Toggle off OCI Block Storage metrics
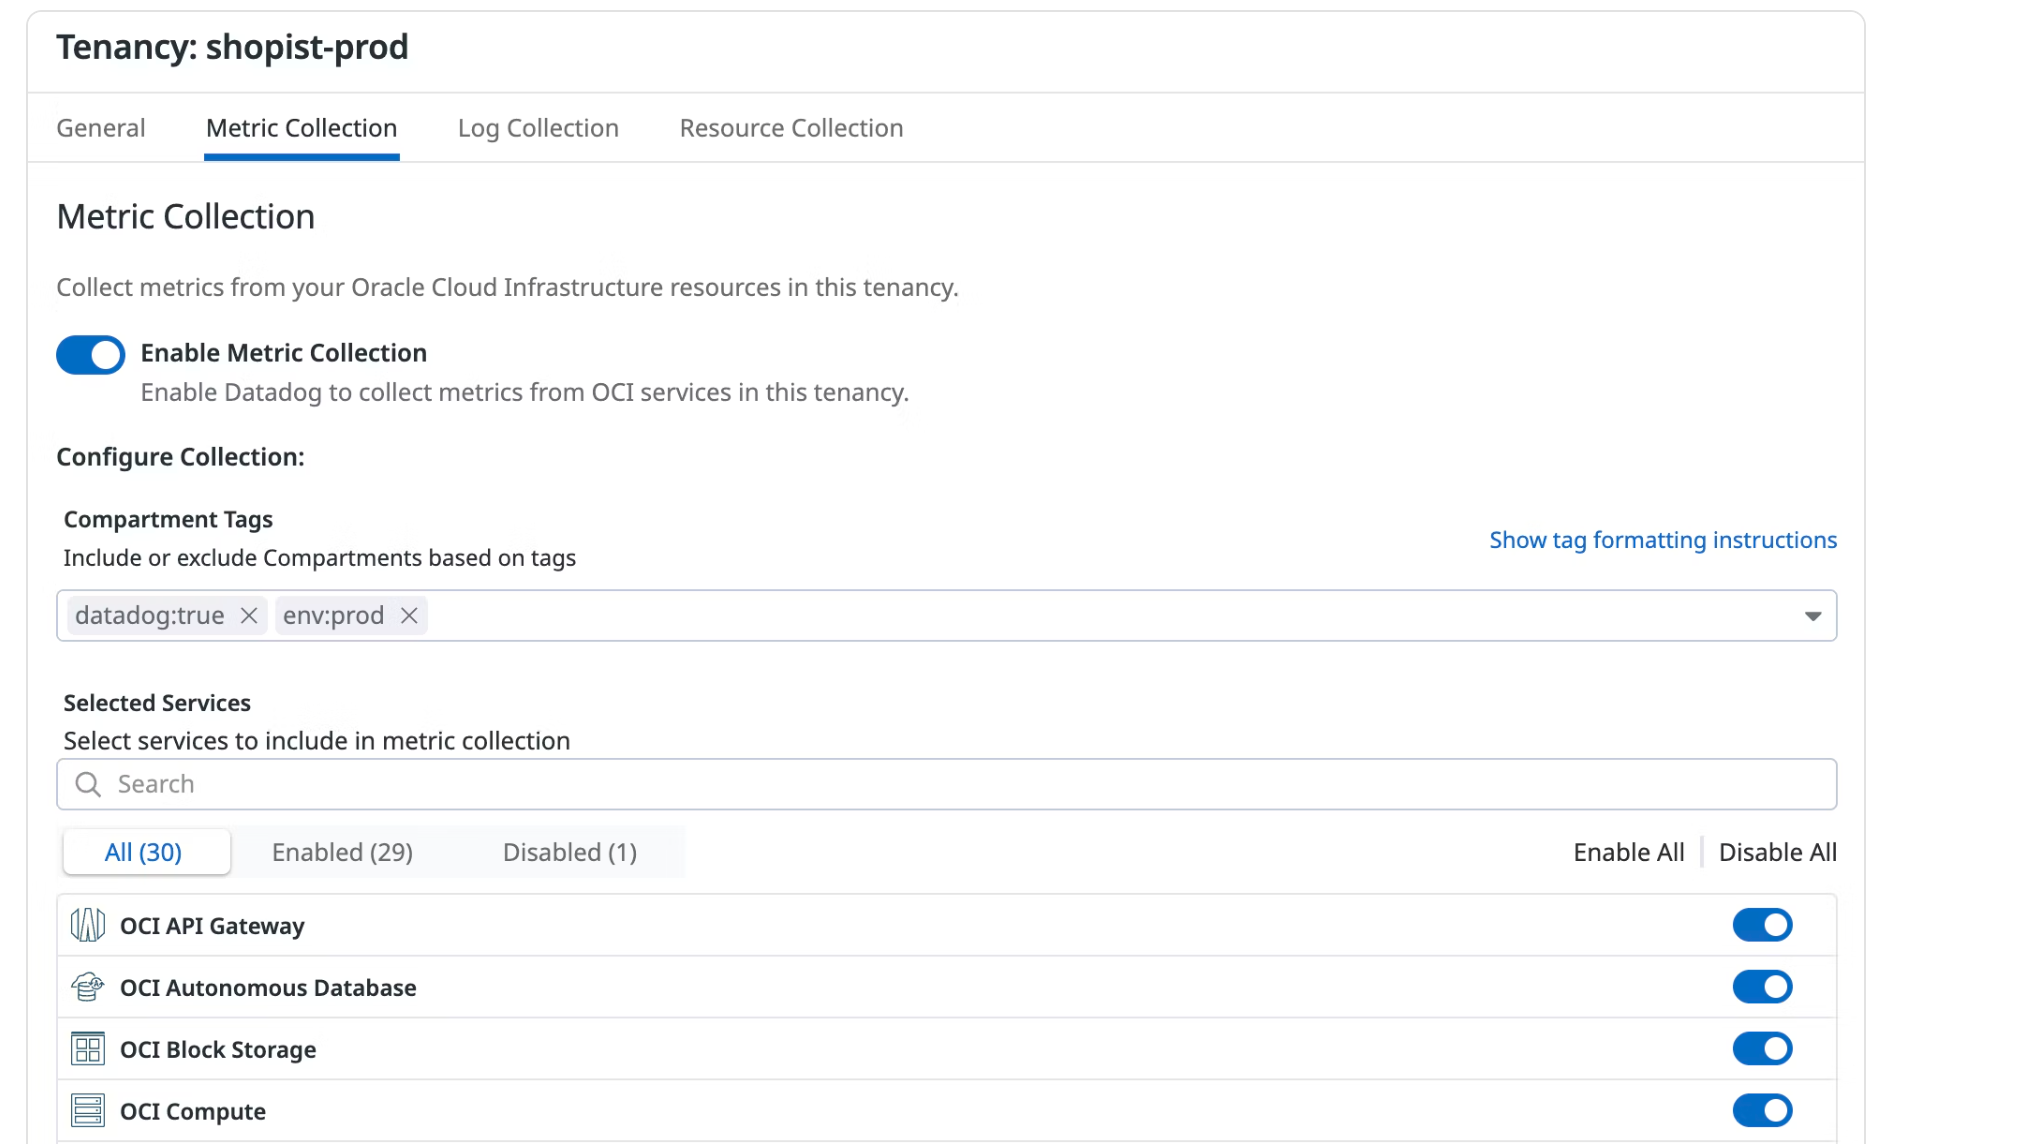 coord(1763,1049)
